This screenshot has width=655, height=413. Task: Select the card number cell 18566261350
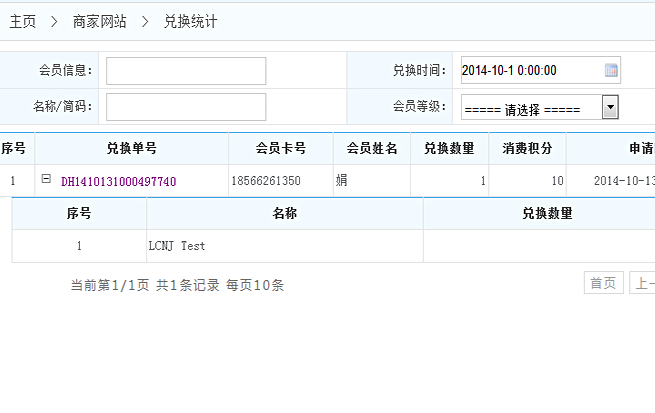pos(265,182)
